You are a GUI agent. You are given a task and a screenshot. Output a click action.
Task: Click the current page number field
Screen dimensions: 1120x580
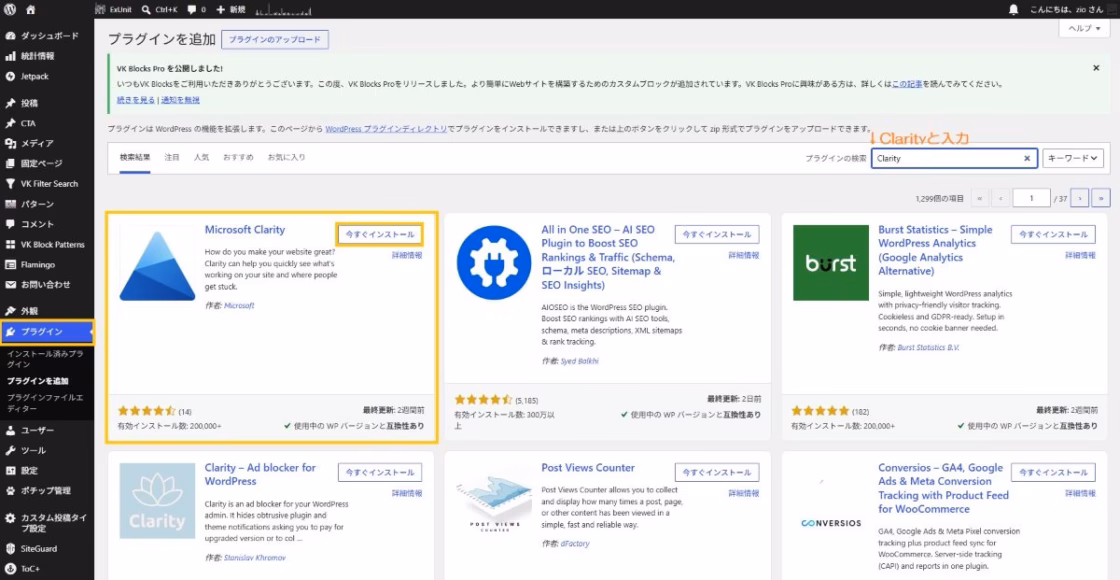tap(1031, 198)
